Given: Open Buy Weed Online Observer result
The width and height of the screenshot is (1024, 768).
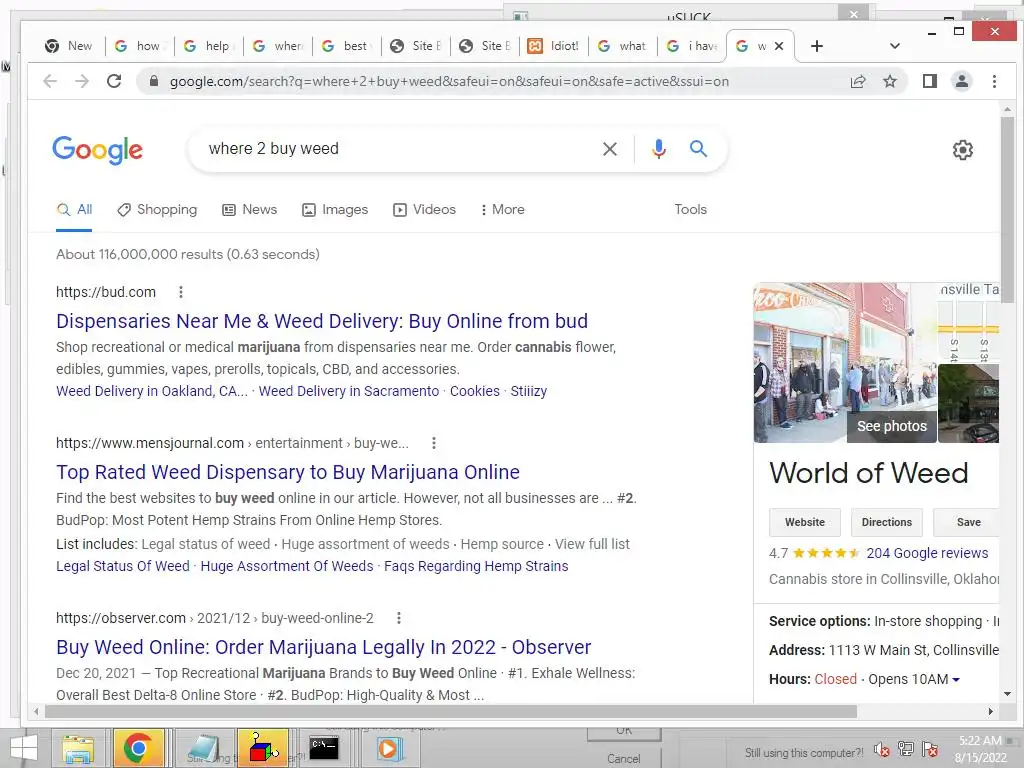Looking at the screenshot, I should [323, 647].
